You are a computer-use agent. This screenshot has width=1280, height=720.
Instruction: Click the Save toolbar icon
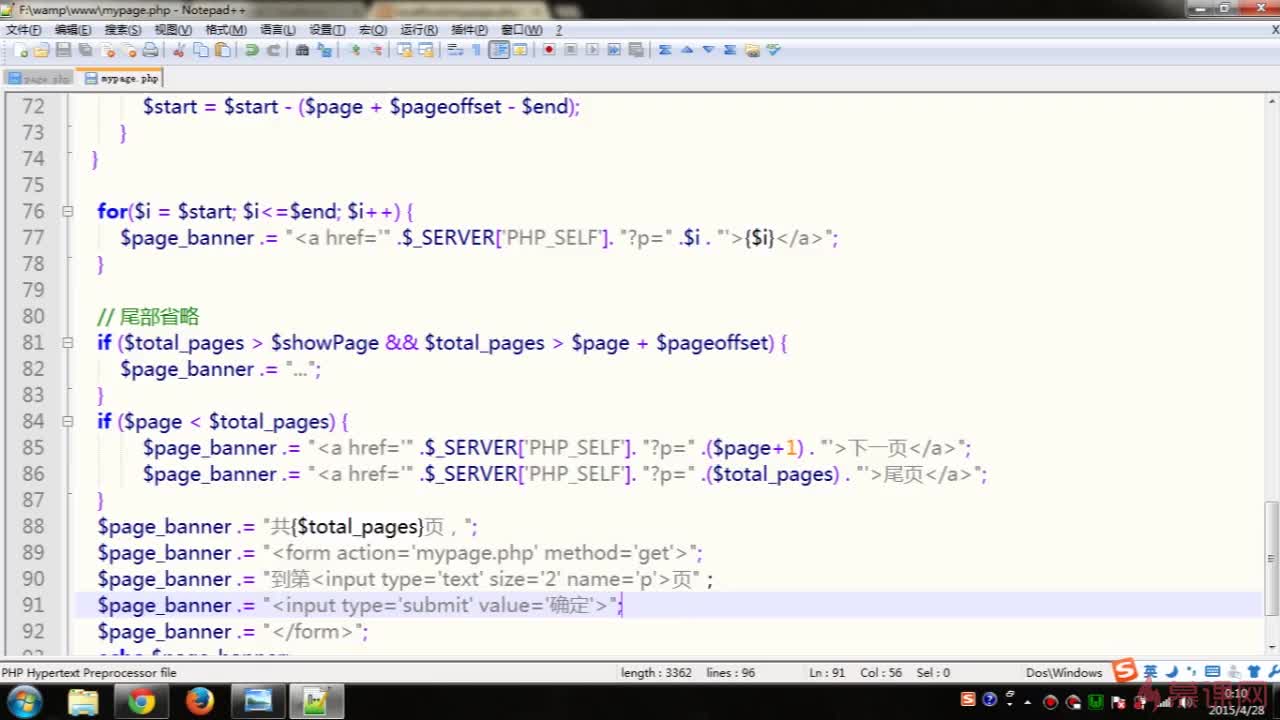click(x=63, y=50)
